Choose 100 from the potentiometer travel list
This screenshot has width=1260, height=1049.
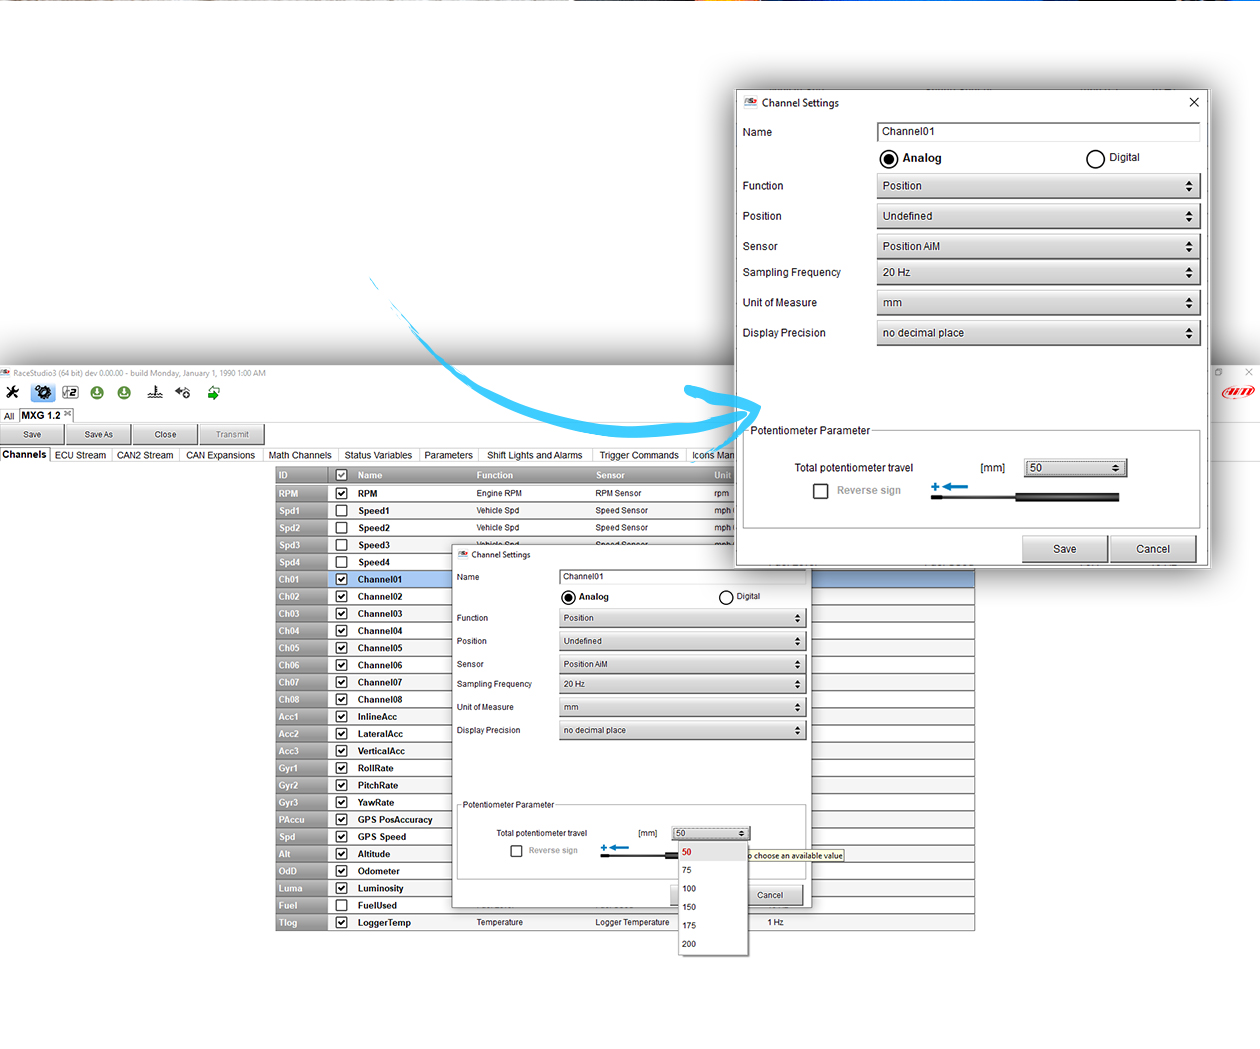(x=713, y=888)
